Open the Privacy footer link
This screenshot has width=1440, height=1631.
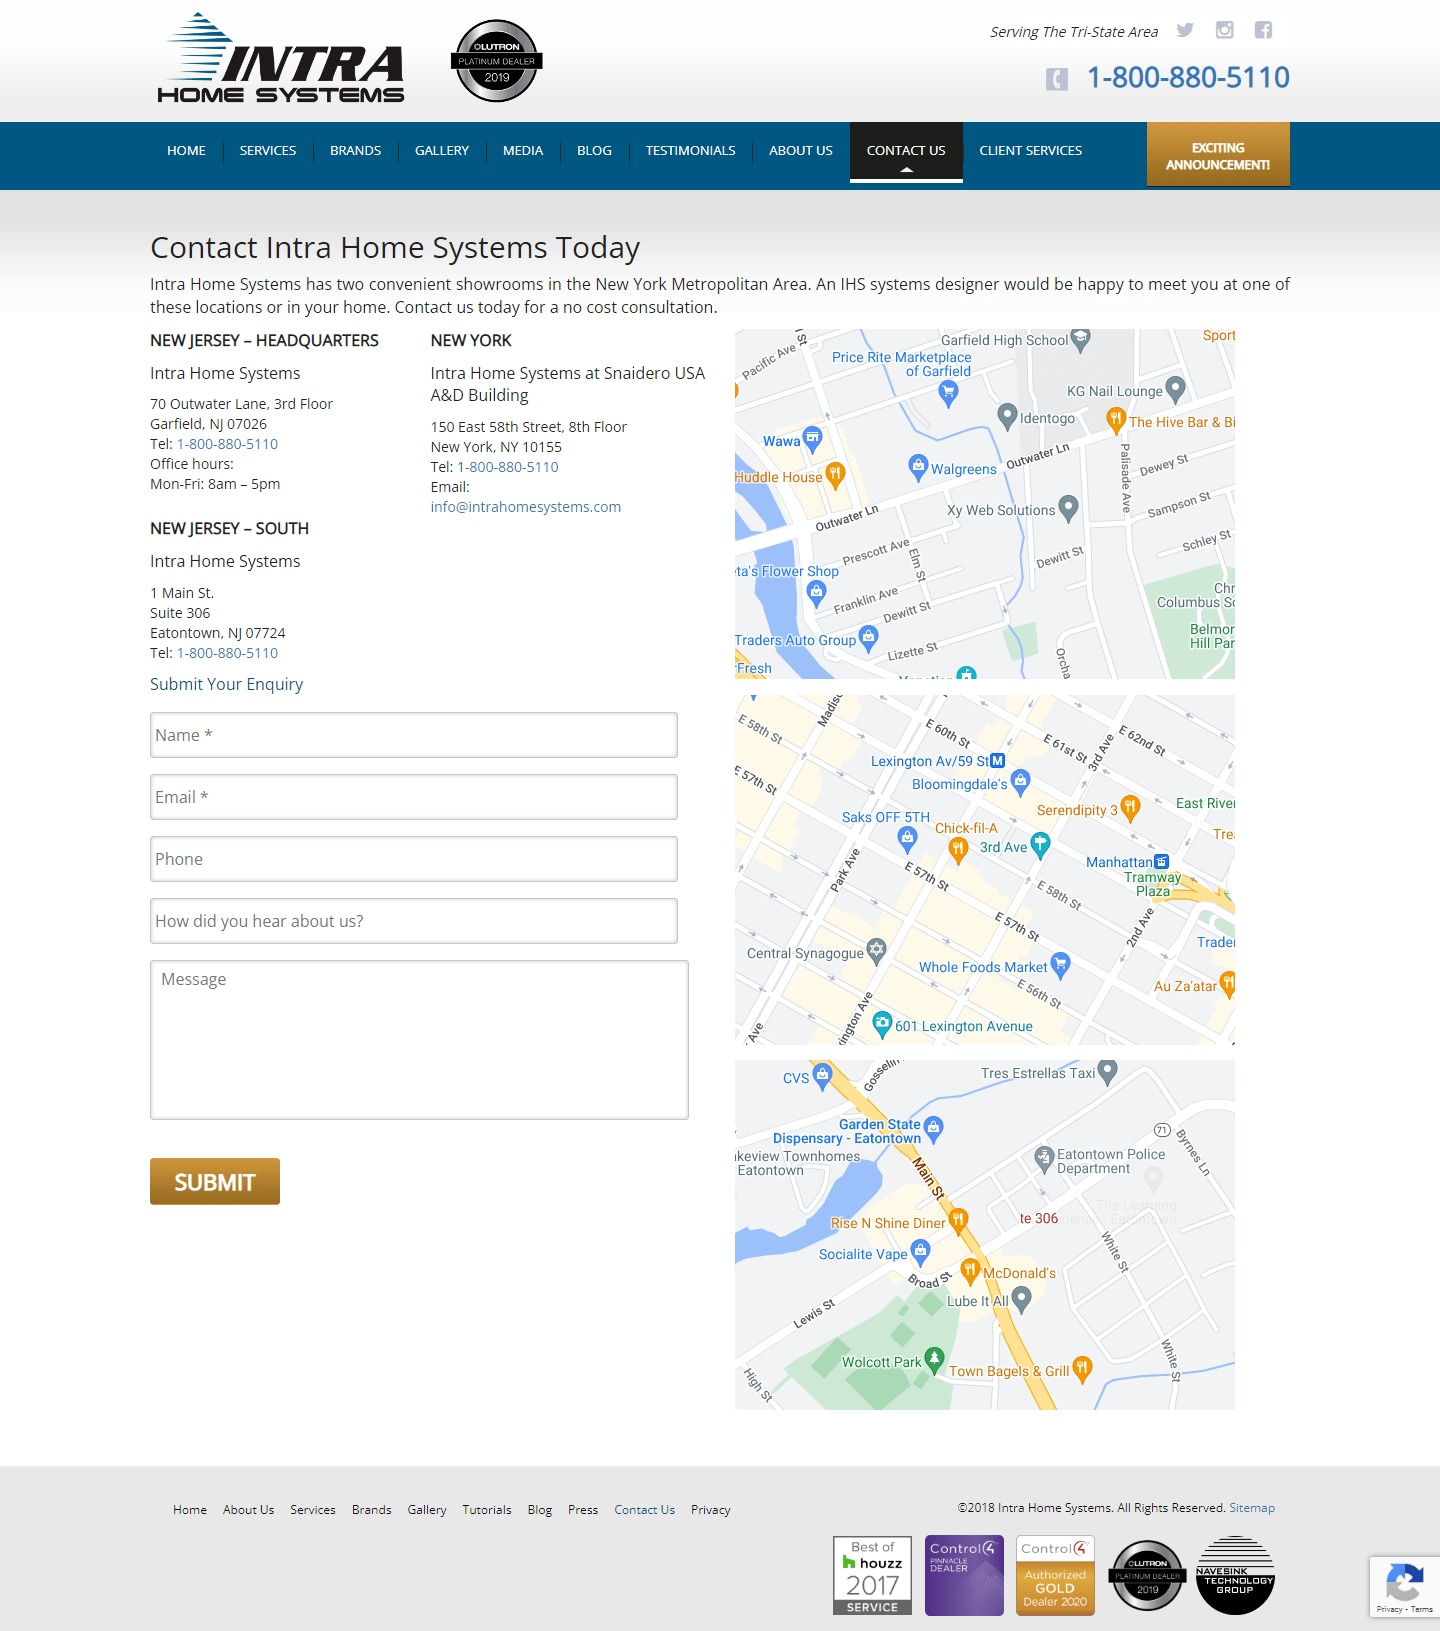click(711, 1510)
